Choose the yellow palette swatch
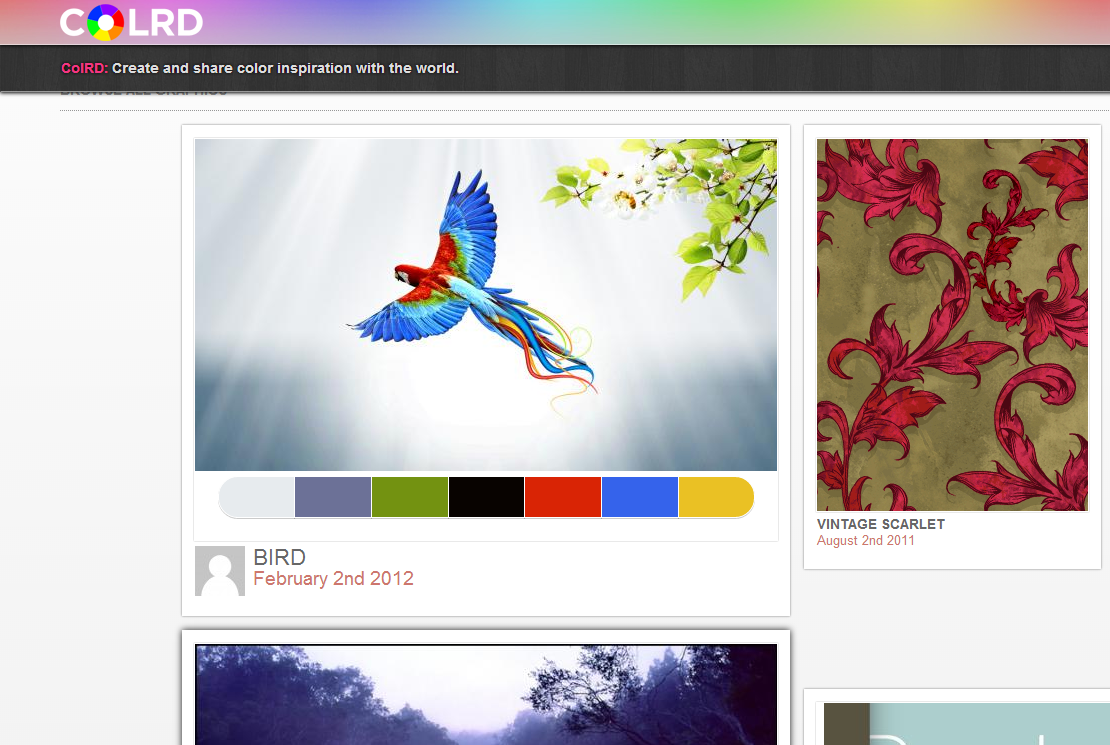This screenshot has width=1110, height=745. 715,498
